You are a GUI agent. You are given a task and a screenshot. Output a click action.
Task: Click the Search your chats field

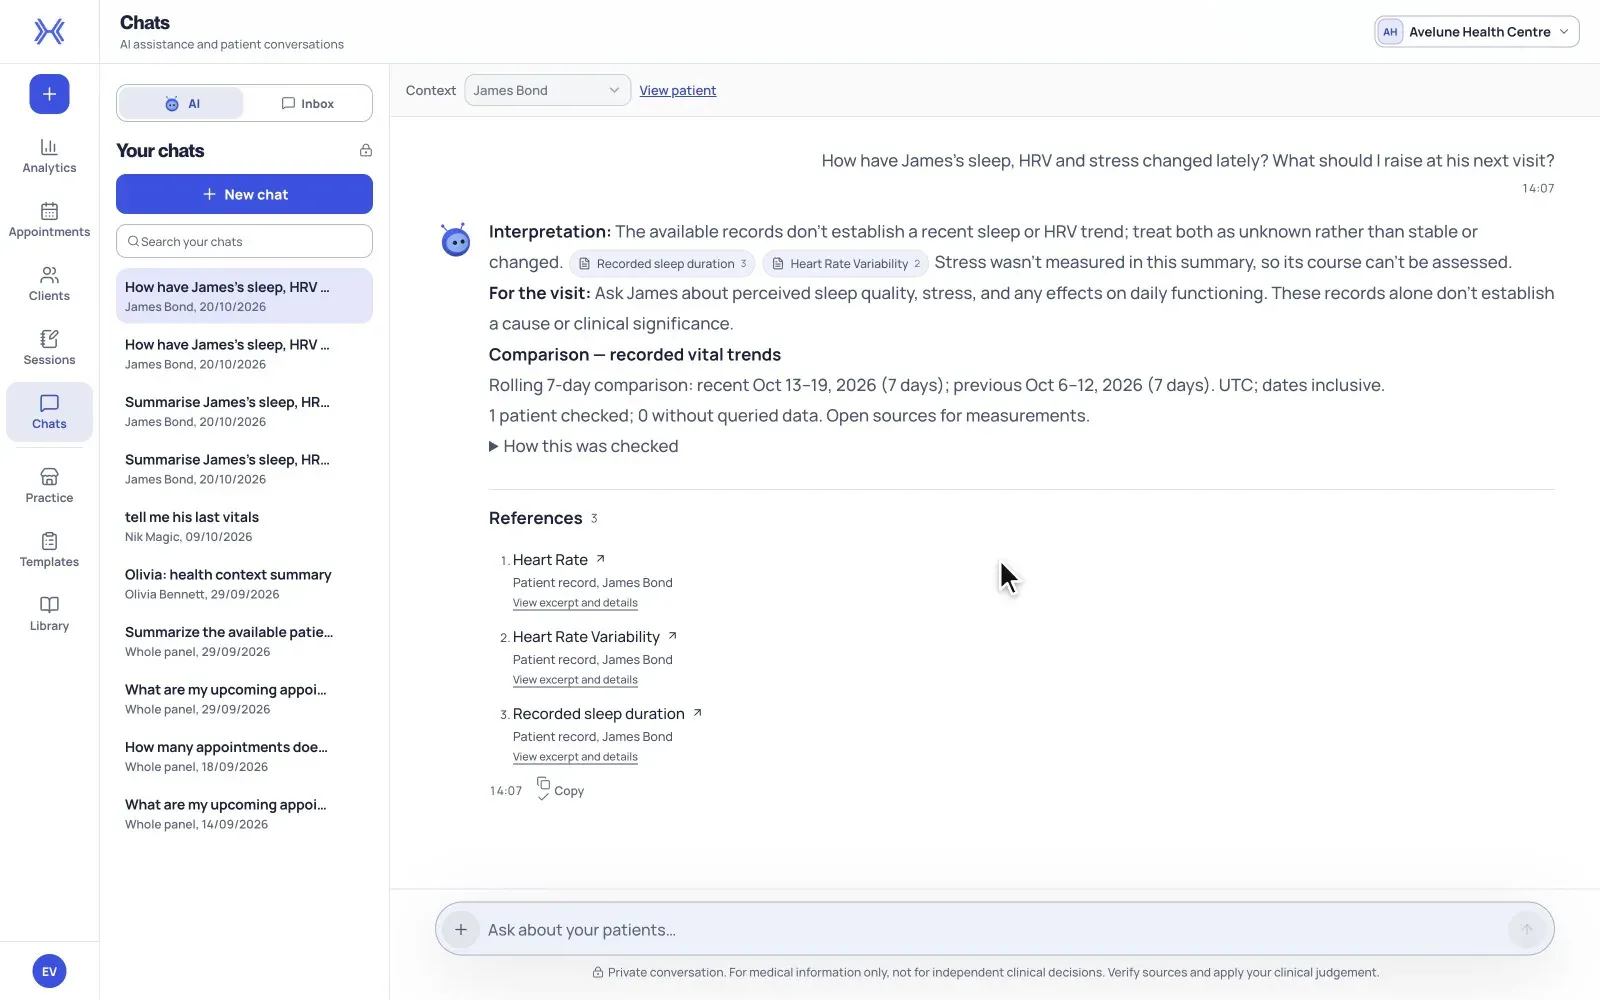[x=244, y=241]
